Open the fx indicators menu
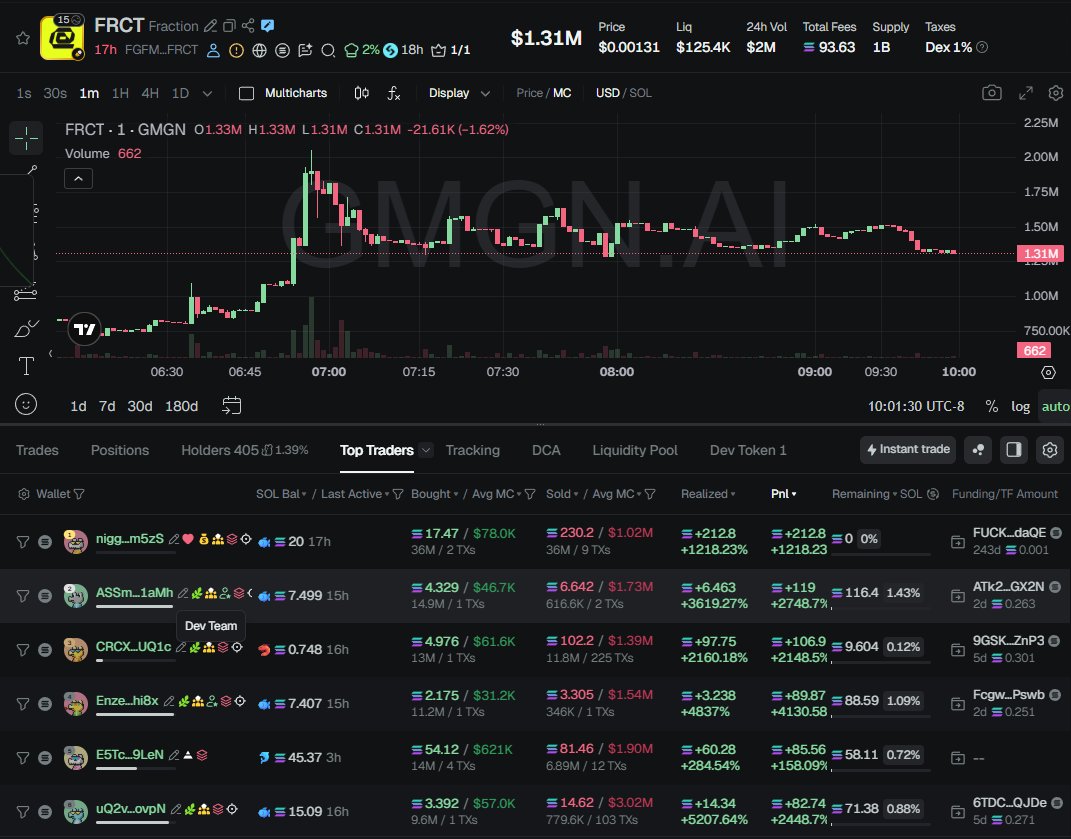This screenshot has height=839, width=1071. (x=393, y=93)
